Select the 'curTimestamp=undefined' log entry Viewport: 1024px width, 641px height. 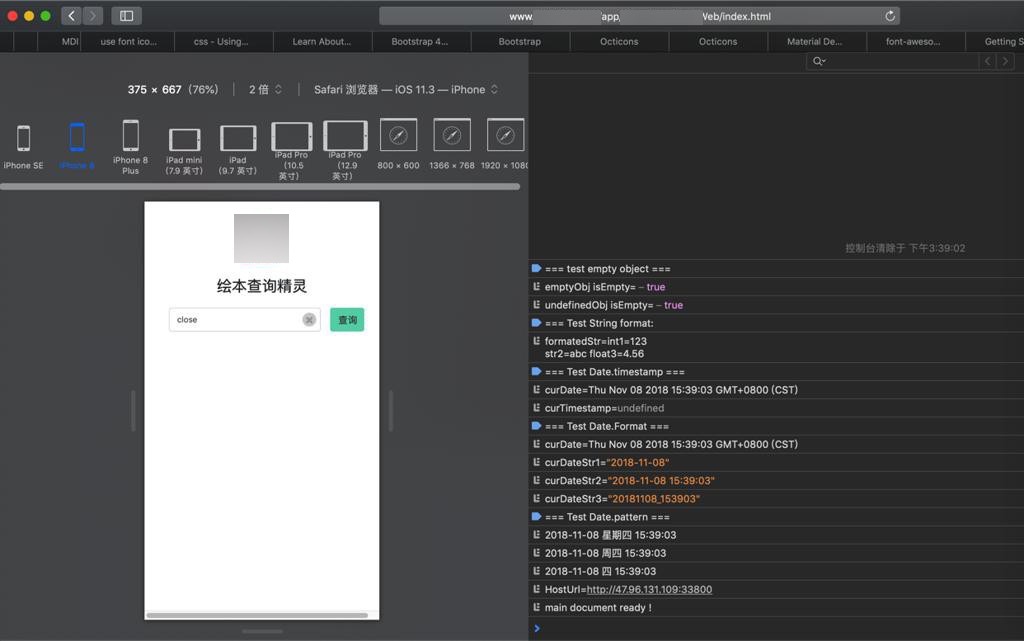point(776,409)
